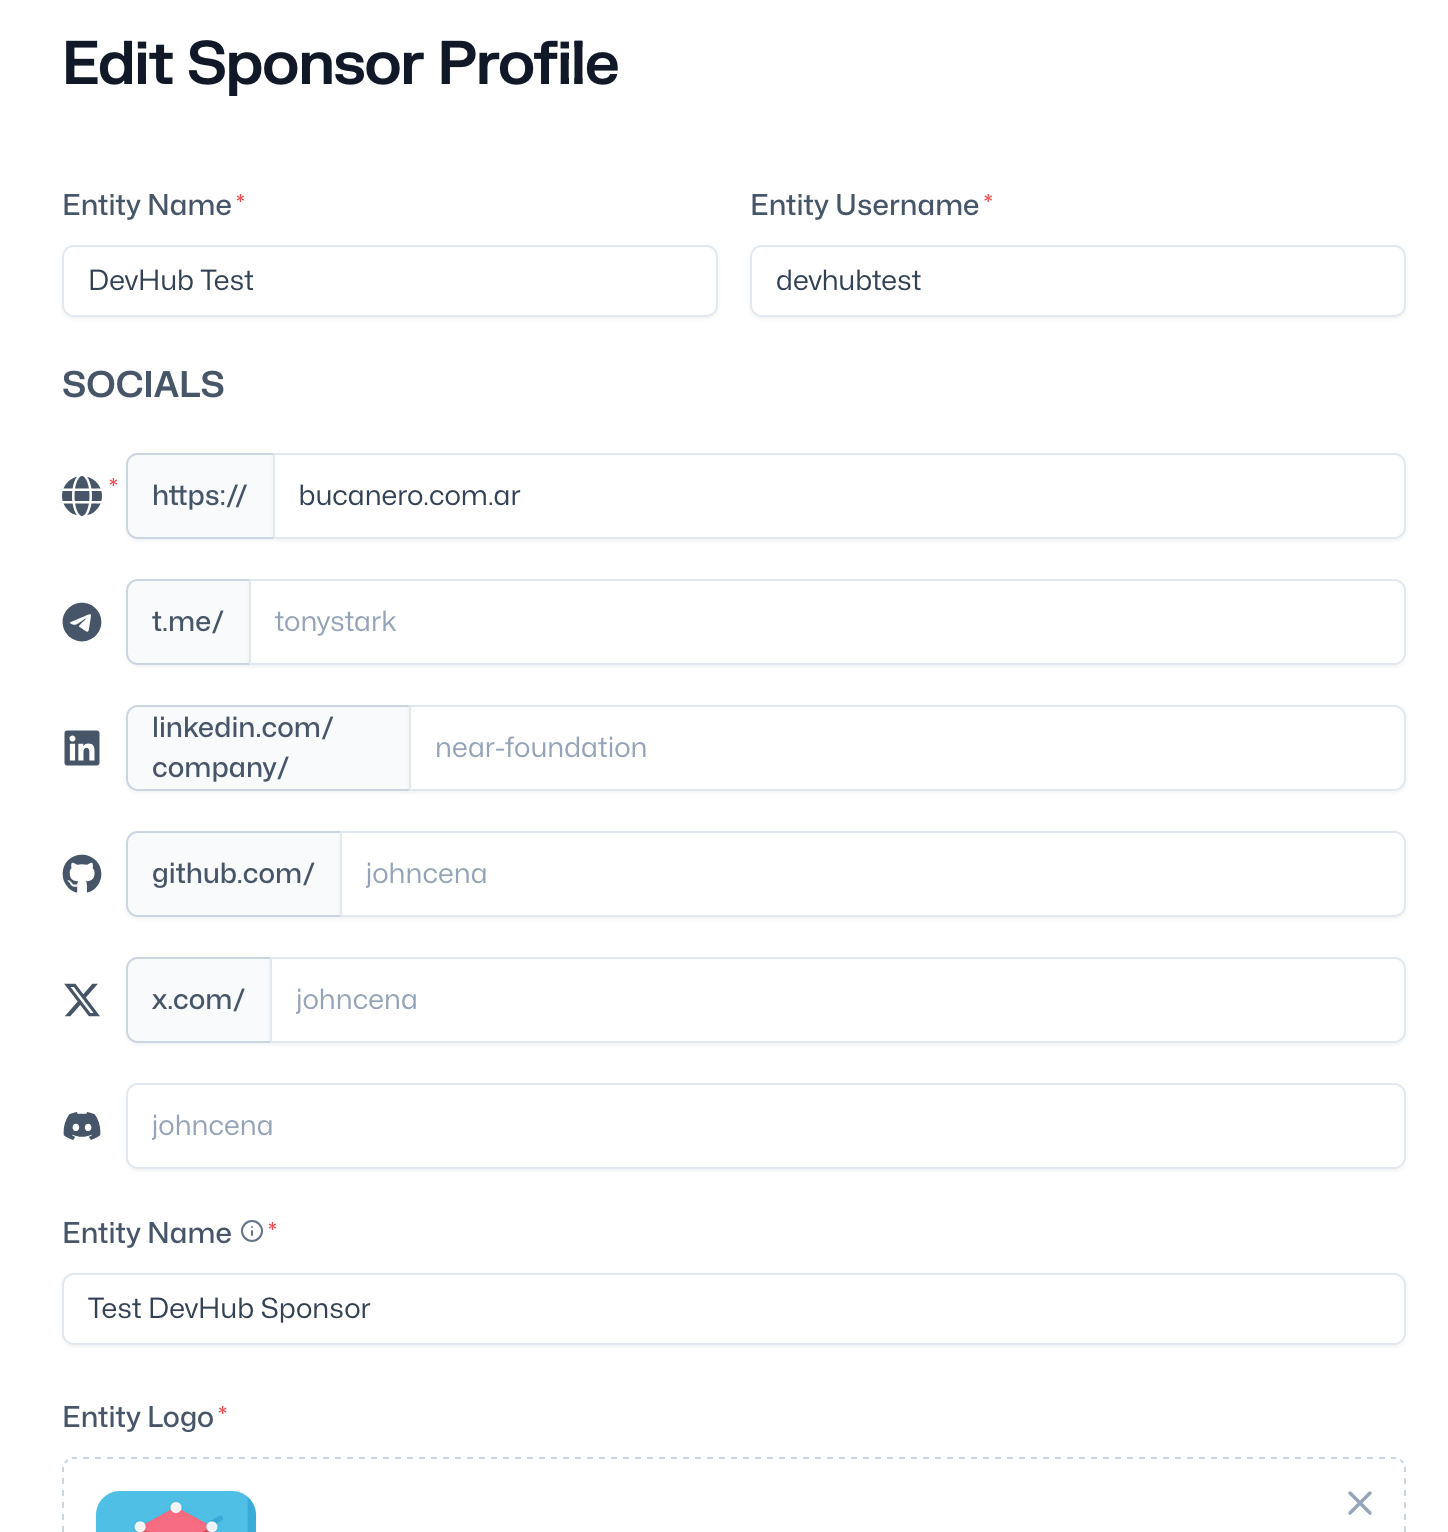Click the entity logo thumbnail
The width and height of the screenshot is (1448, 1532).
(176, 1511)
